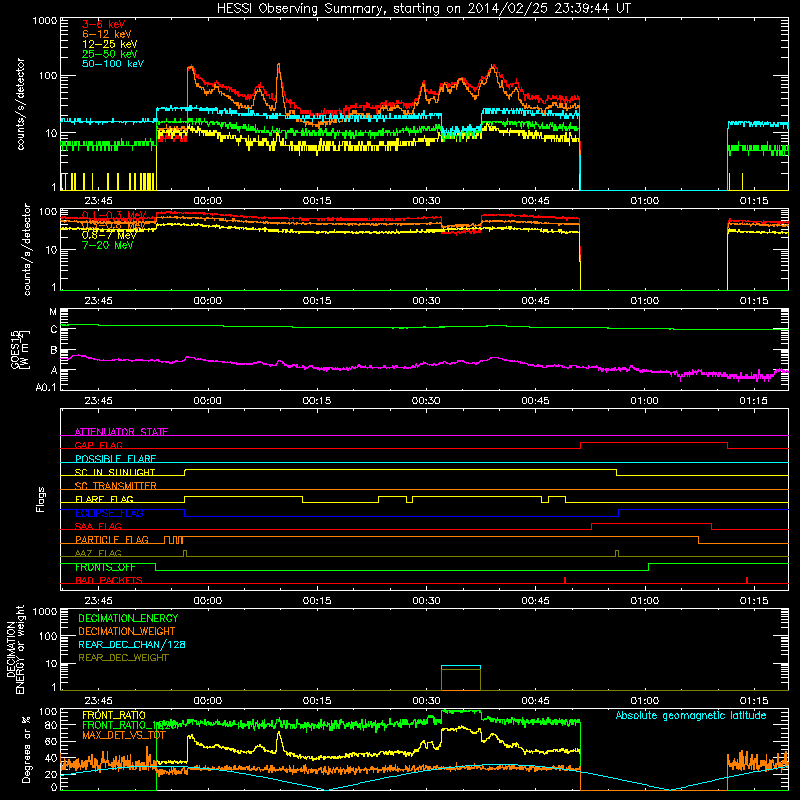Image resolution: width=800 pixels, height=800 pixels.
Task: Click the BAD_PACKETS flag label
Action: (x=109, y=580)
